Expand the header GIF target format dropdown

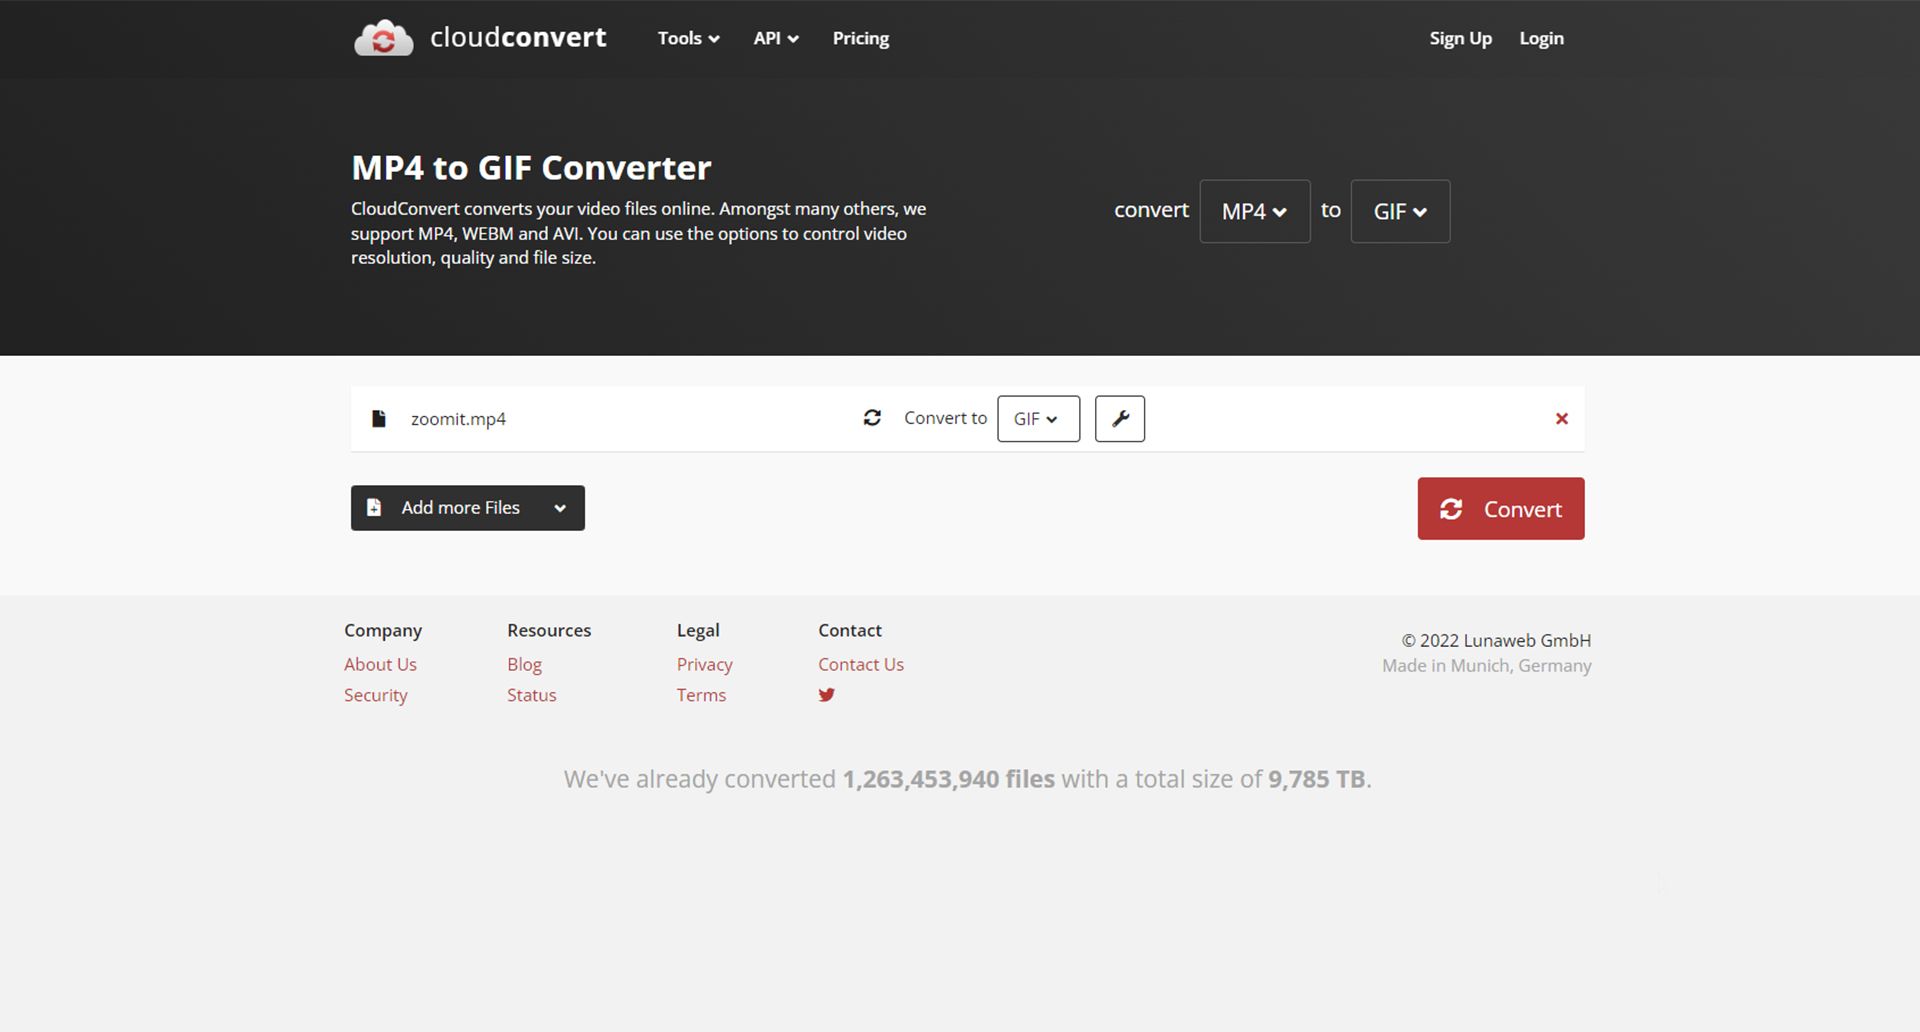[x=1399, y=211]
